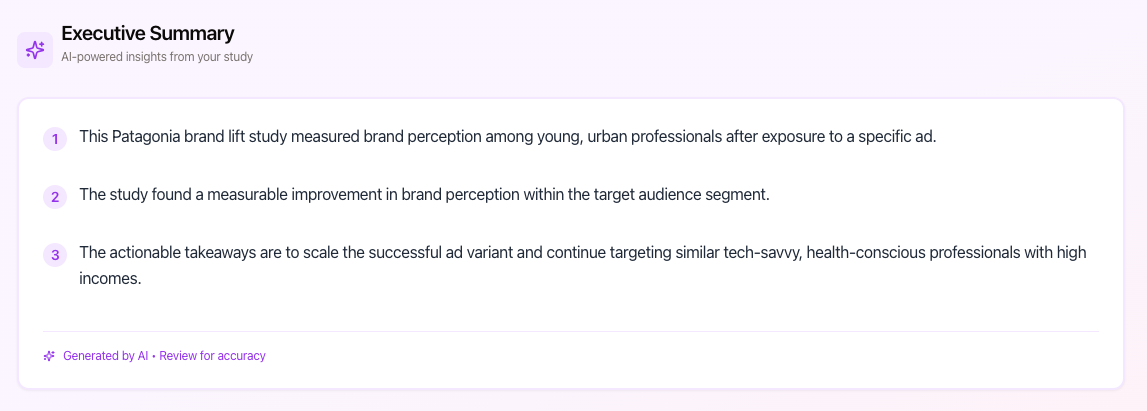Click the 'Review for accuracy' footer text
The width and height of the screenshot is (1147, 411).
click(x=212, y=356)
